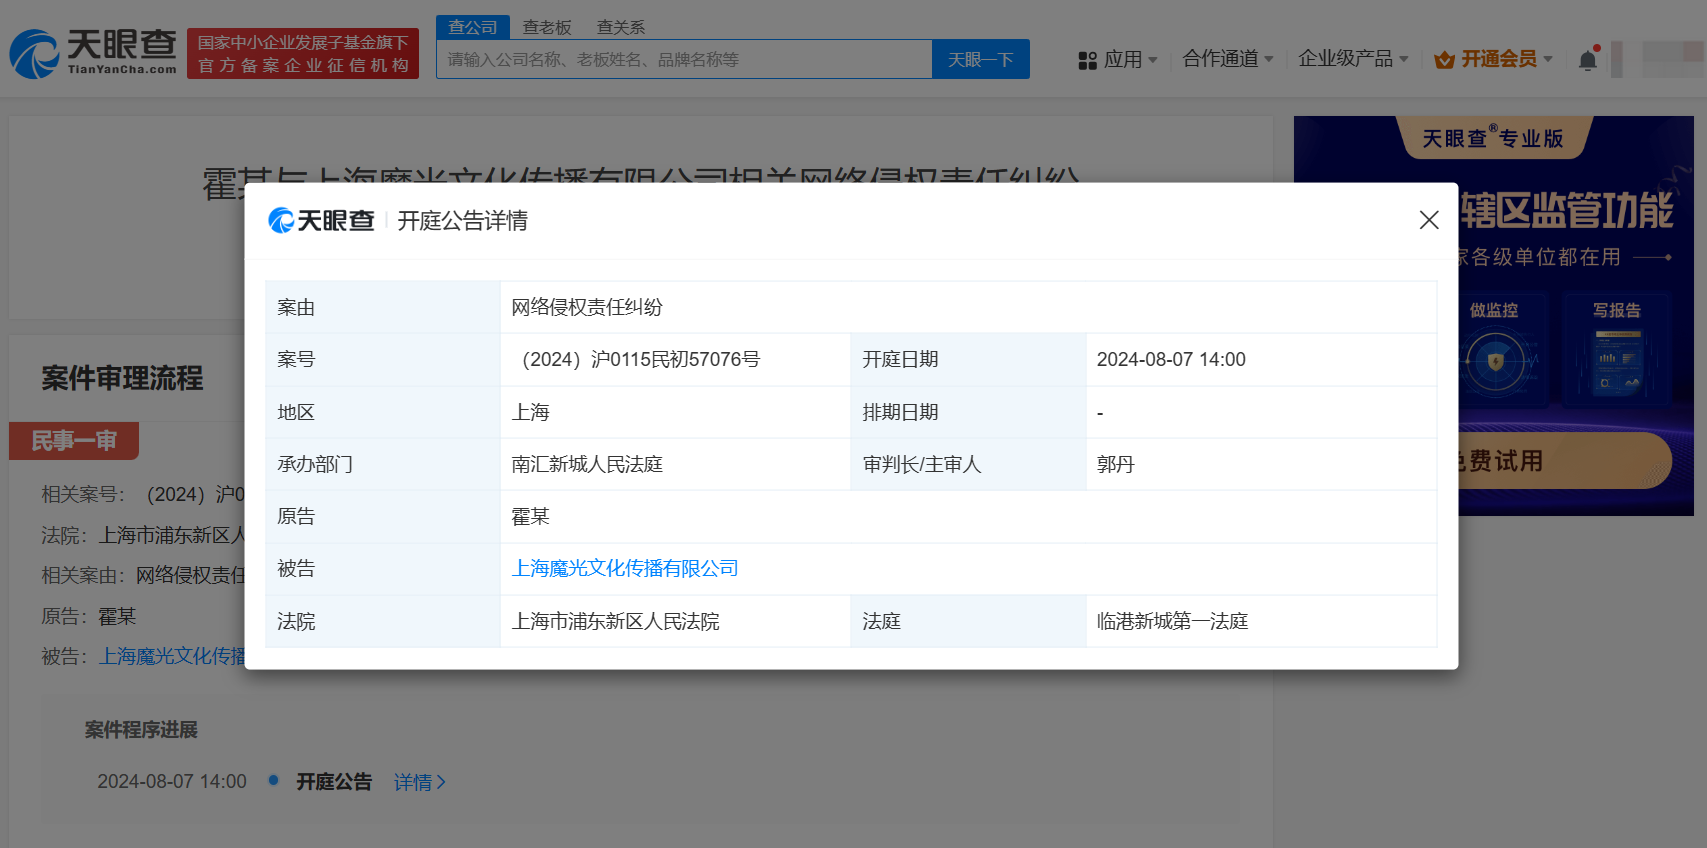Click the 天眼一下 search button

point(980,60)
